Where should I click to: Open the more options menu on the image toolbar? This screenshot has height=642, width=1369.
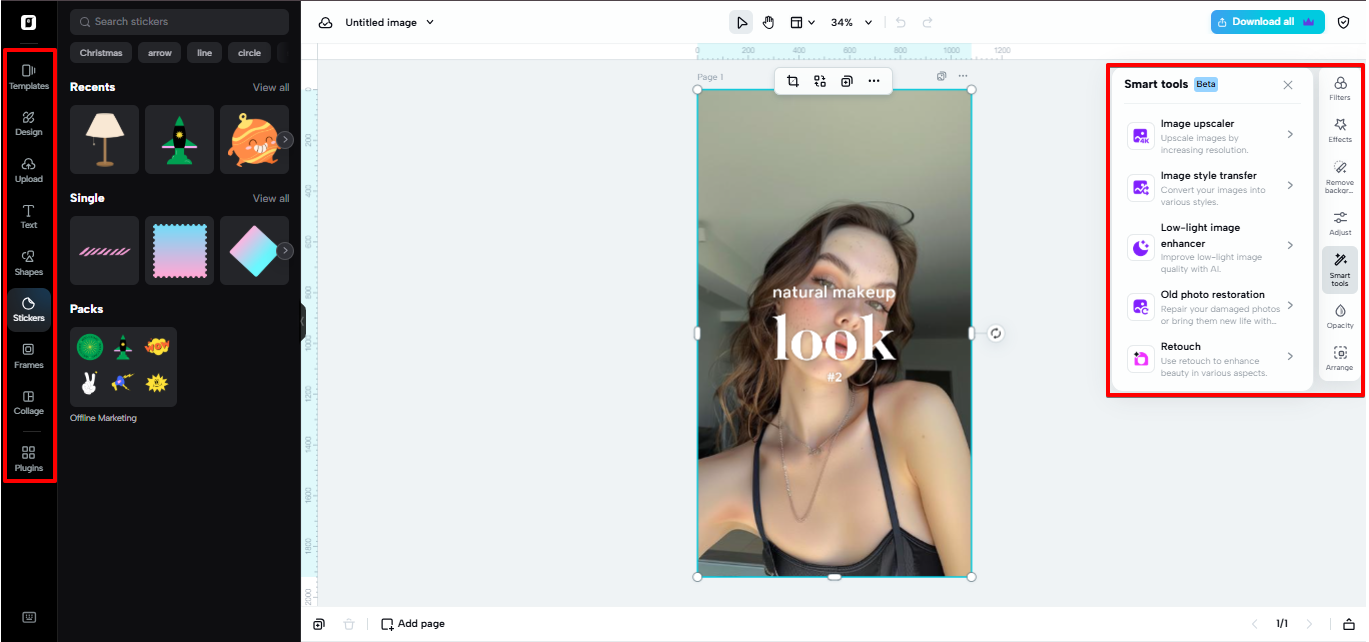[x=873, y=81]
